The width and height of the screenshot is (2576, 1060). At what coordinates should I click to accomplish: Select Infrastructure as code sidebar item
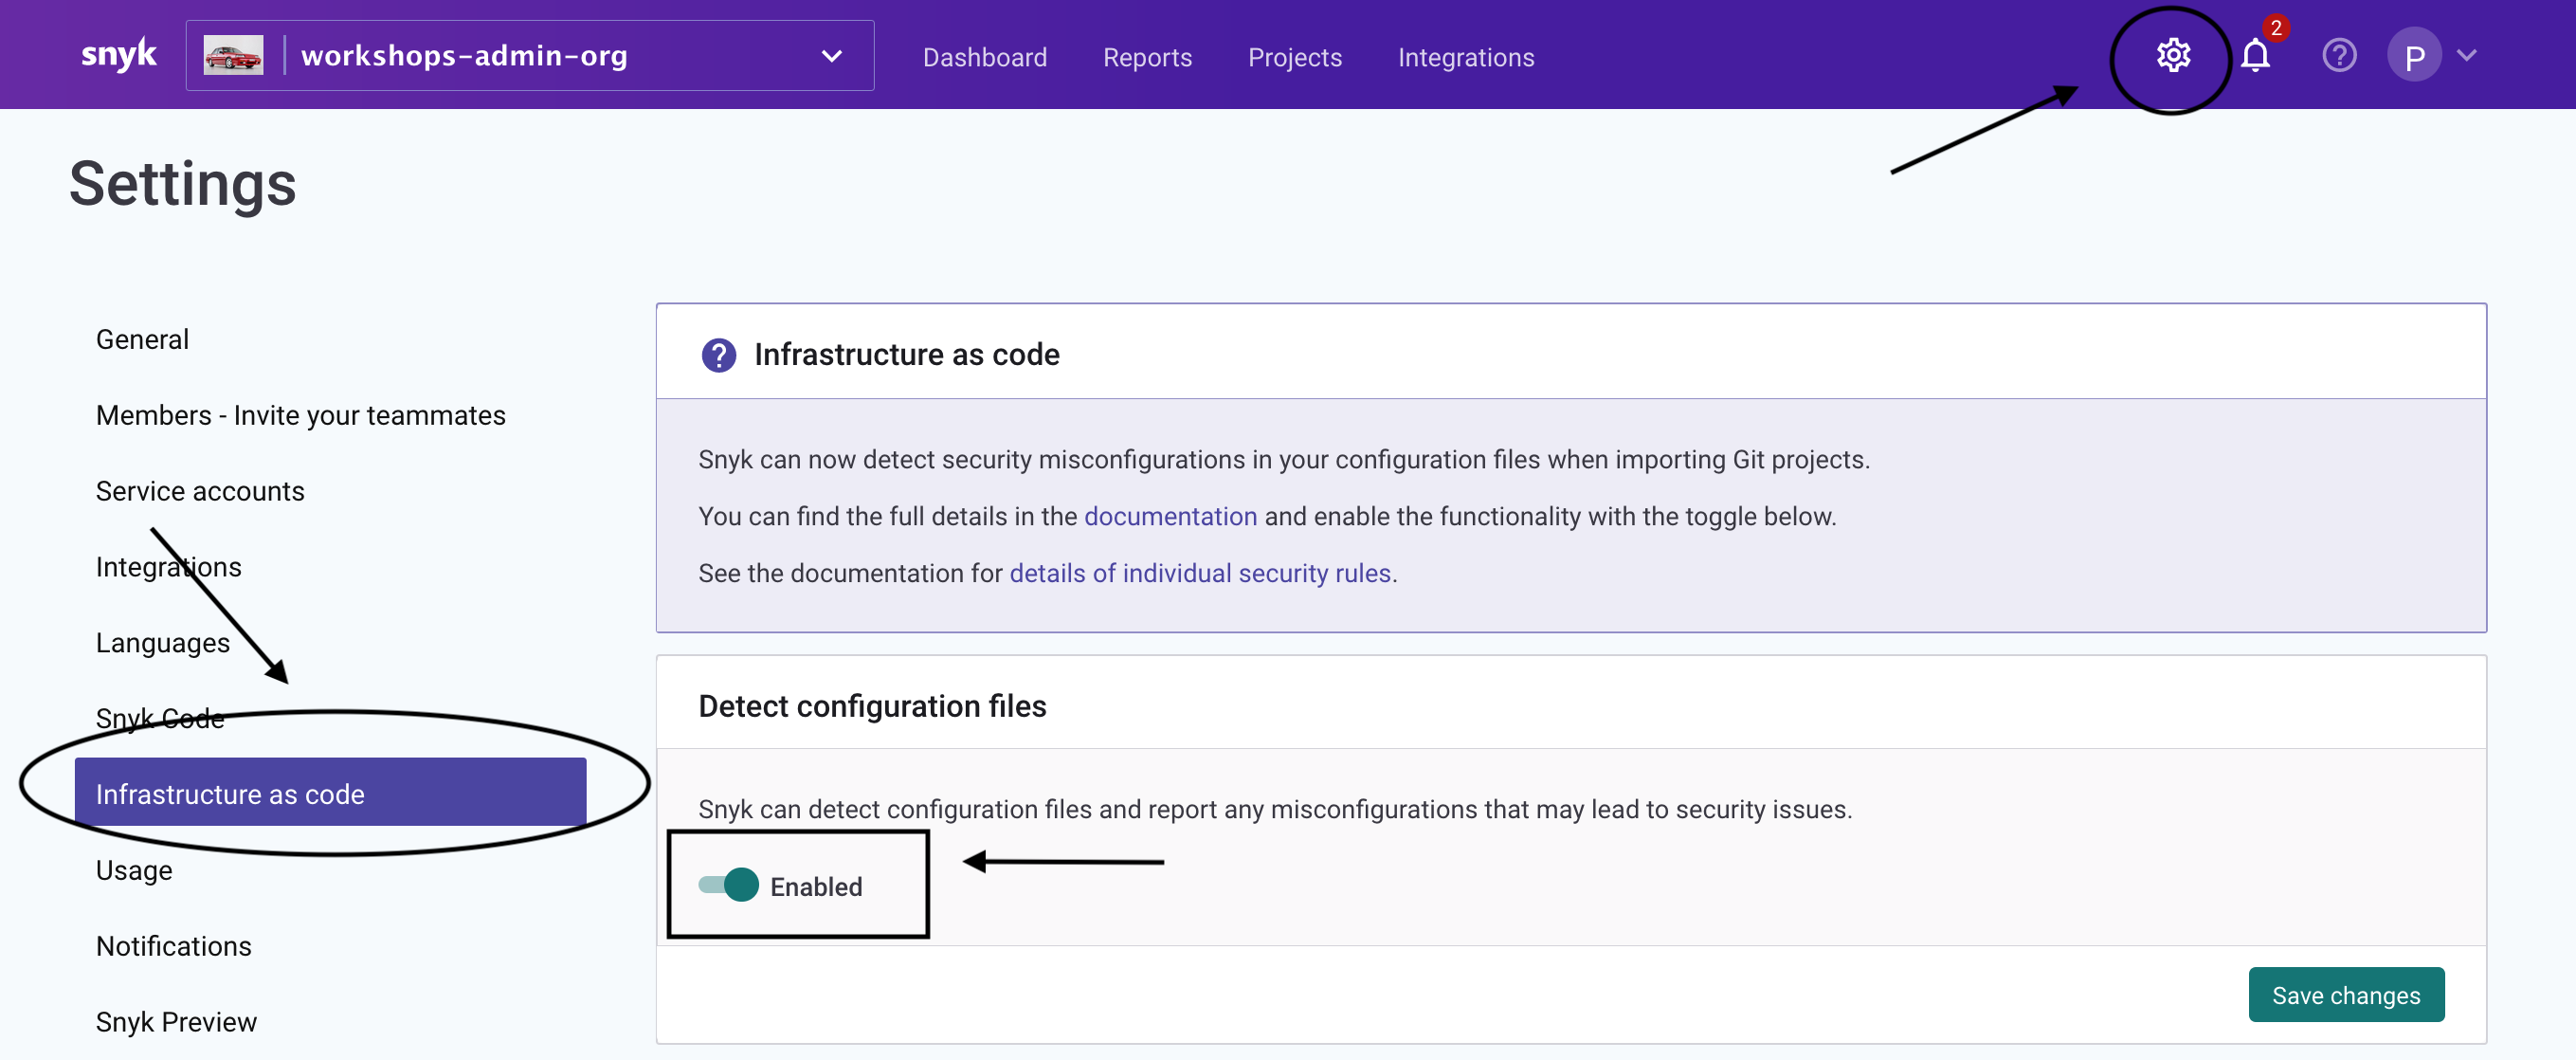pos(330,793)
